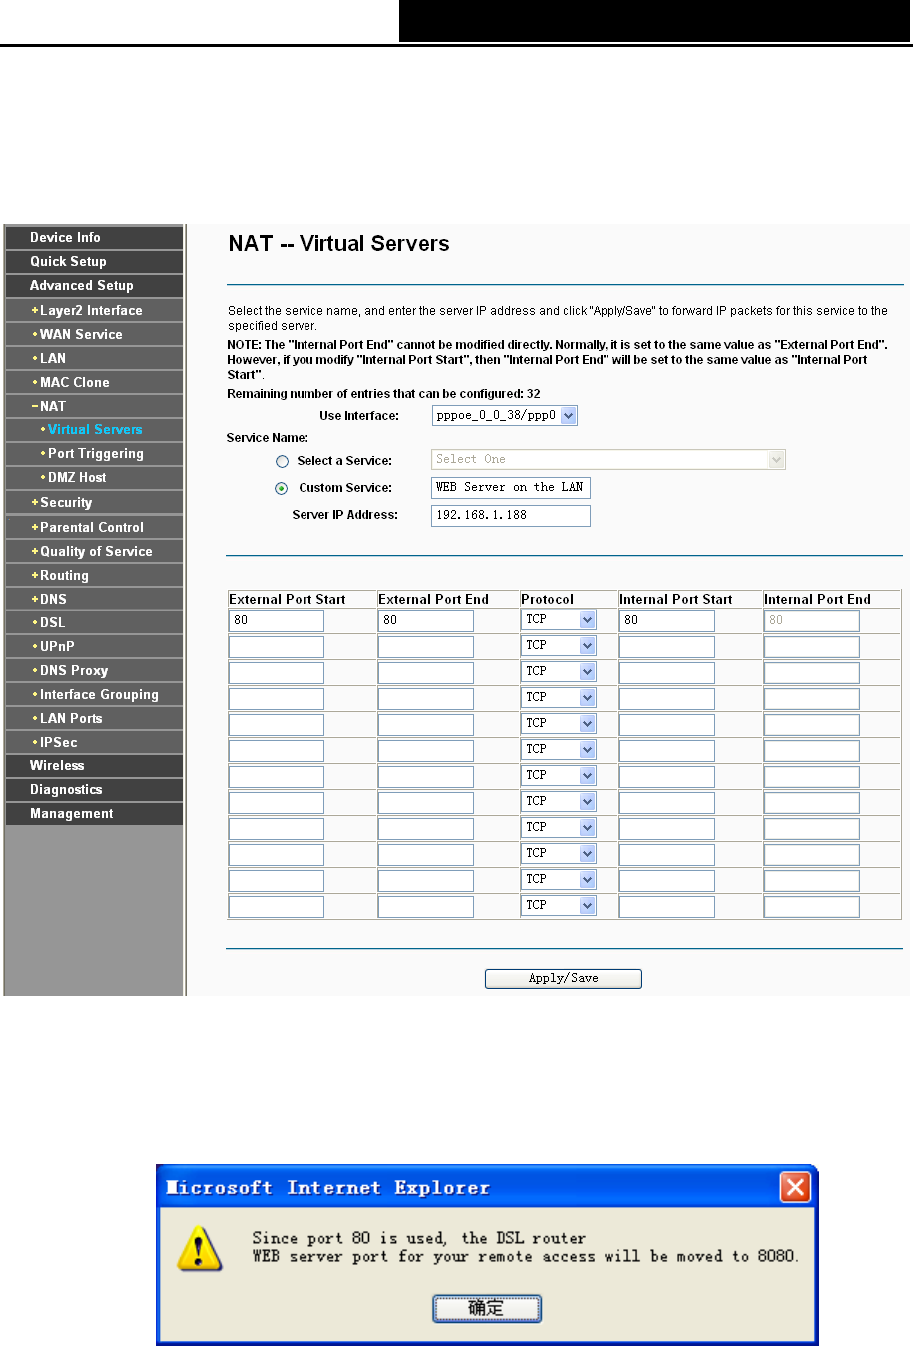The image size is (913, 1346).
Task: Click the Apply/Save button
Action: pyautogui.click(x=563, y=978)
